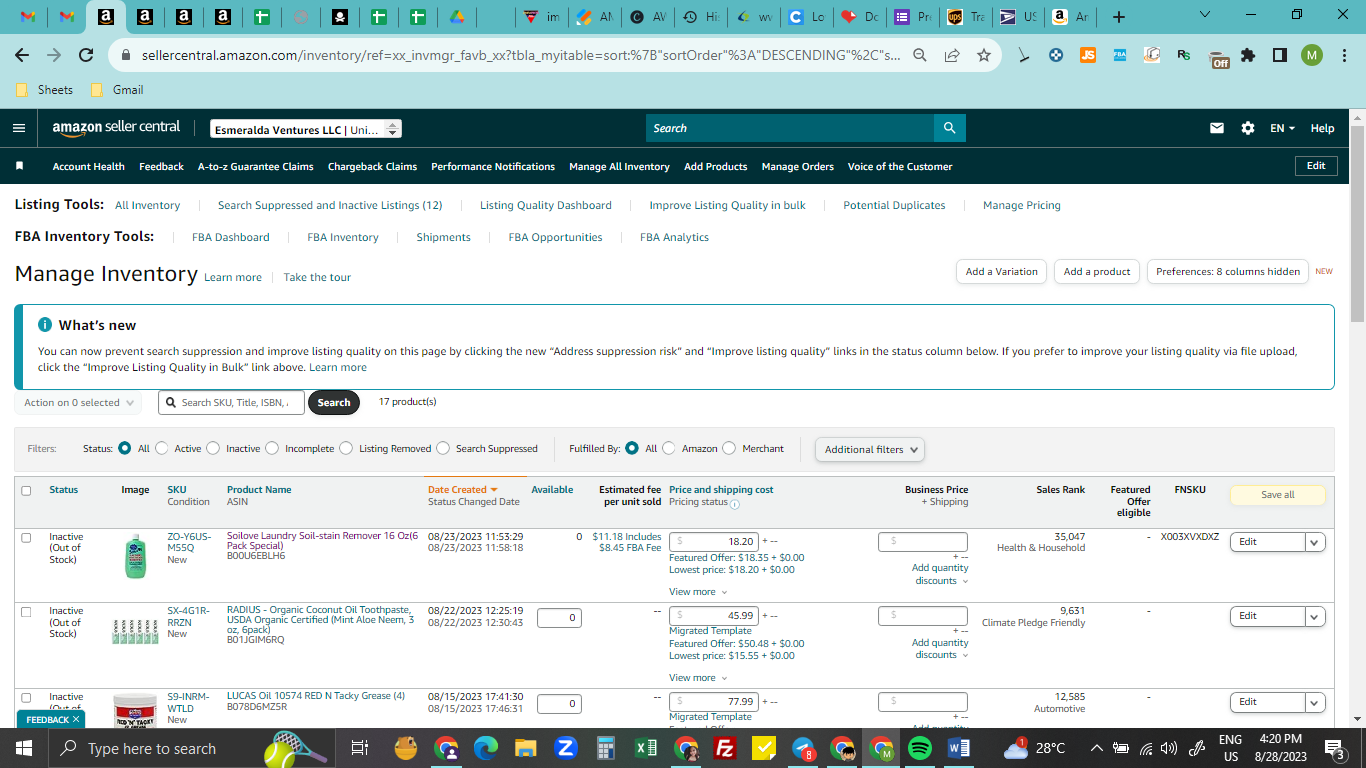This screenshot has width=1366, height=768.
Task: Click the bookmark icon beside Account Health
Action: pos(19,166)
